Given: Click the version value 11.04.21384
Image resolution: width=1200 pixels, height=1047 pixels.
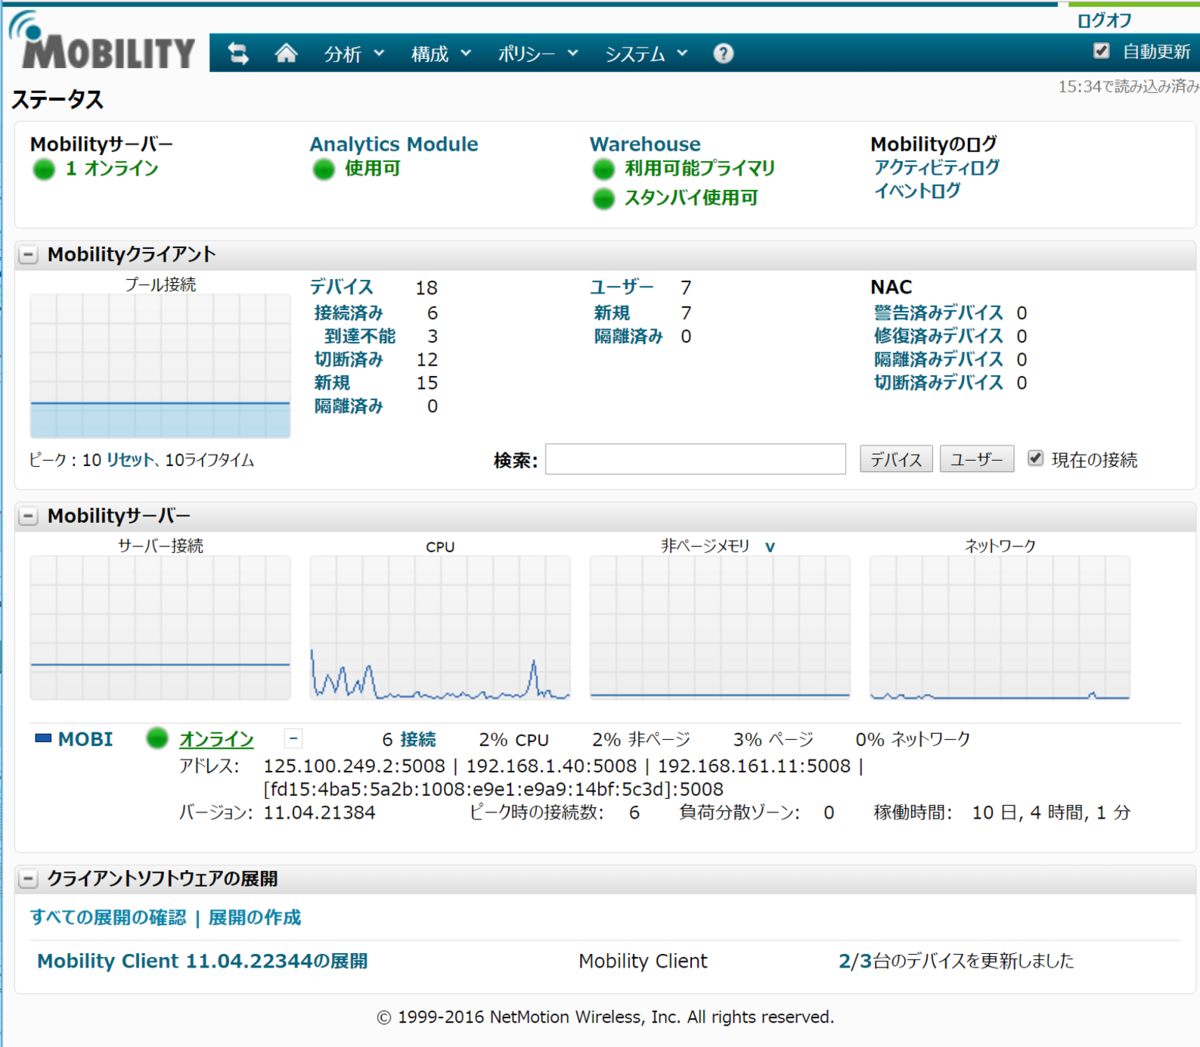Looking at the screenshot, I should pyautogui.click(x=319, y=813).
